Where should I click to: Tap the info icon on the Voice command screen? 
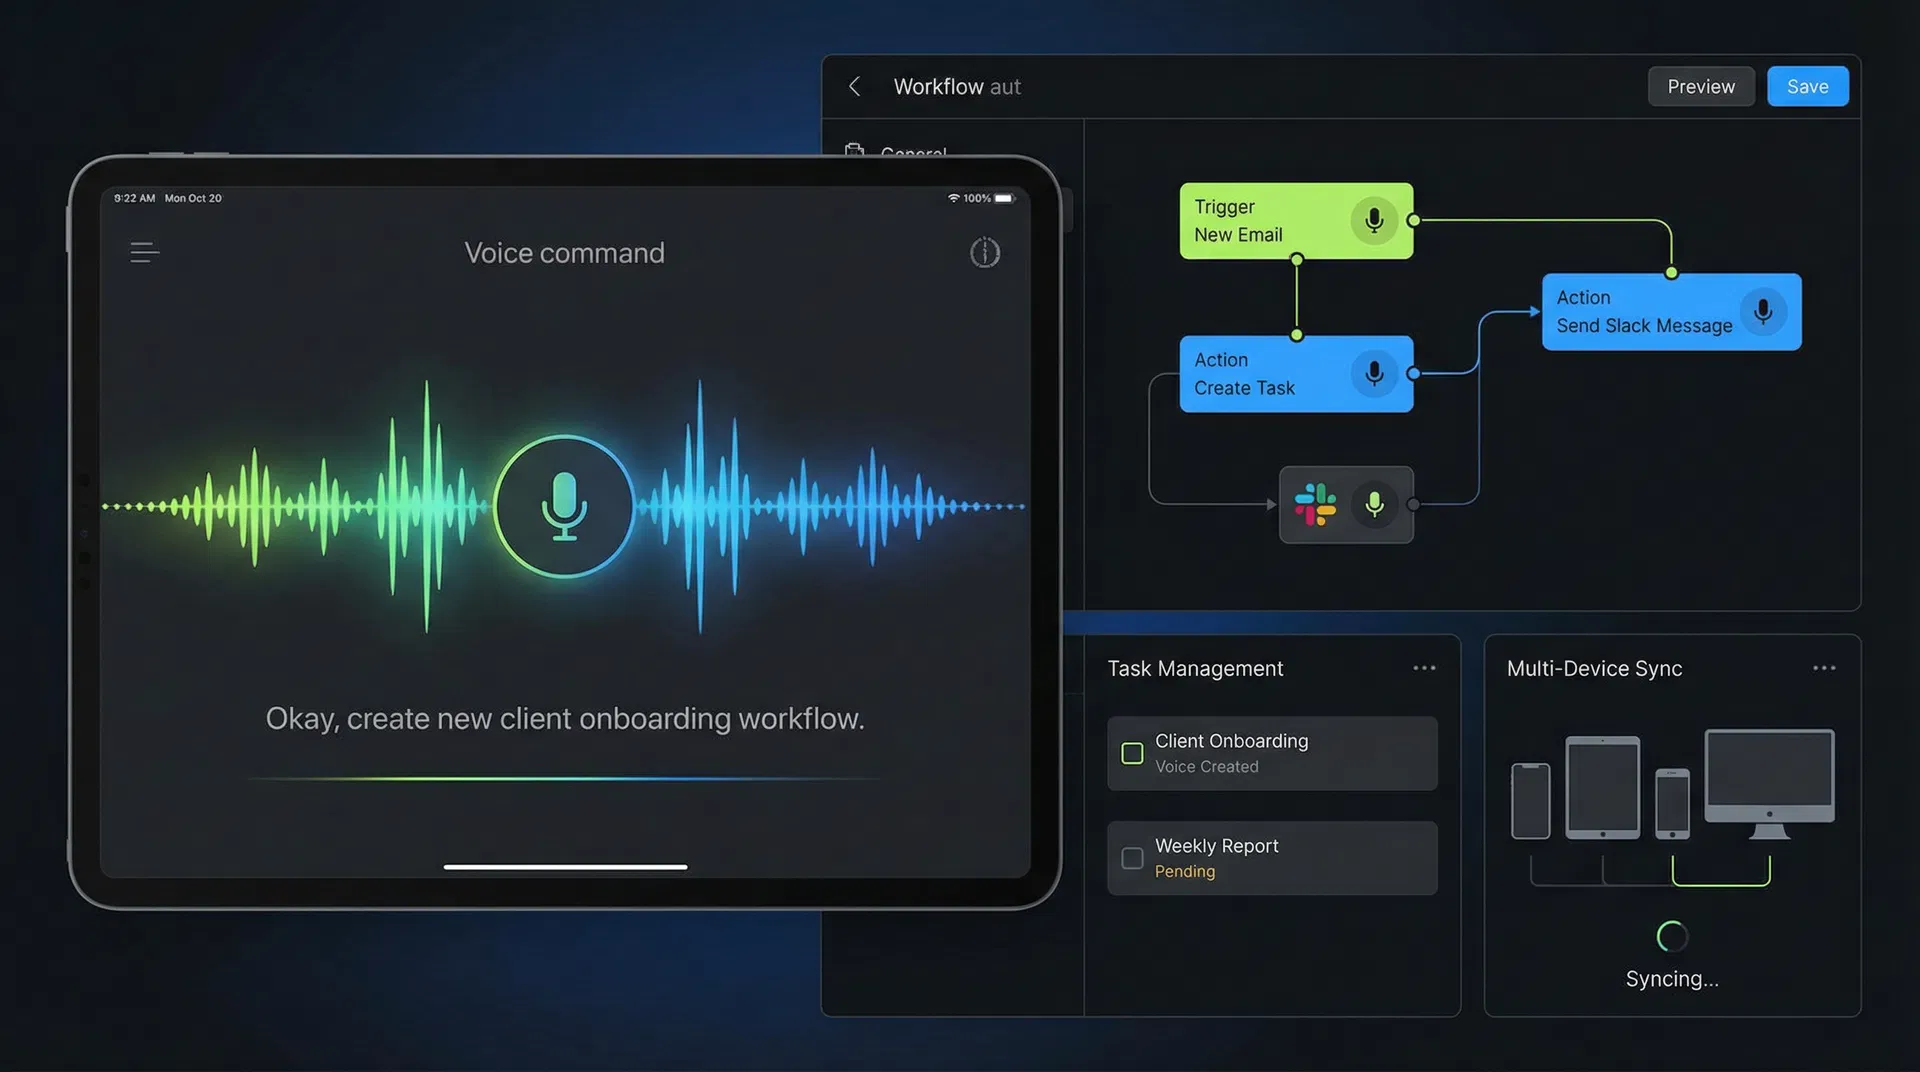click(x=985, y=252)
